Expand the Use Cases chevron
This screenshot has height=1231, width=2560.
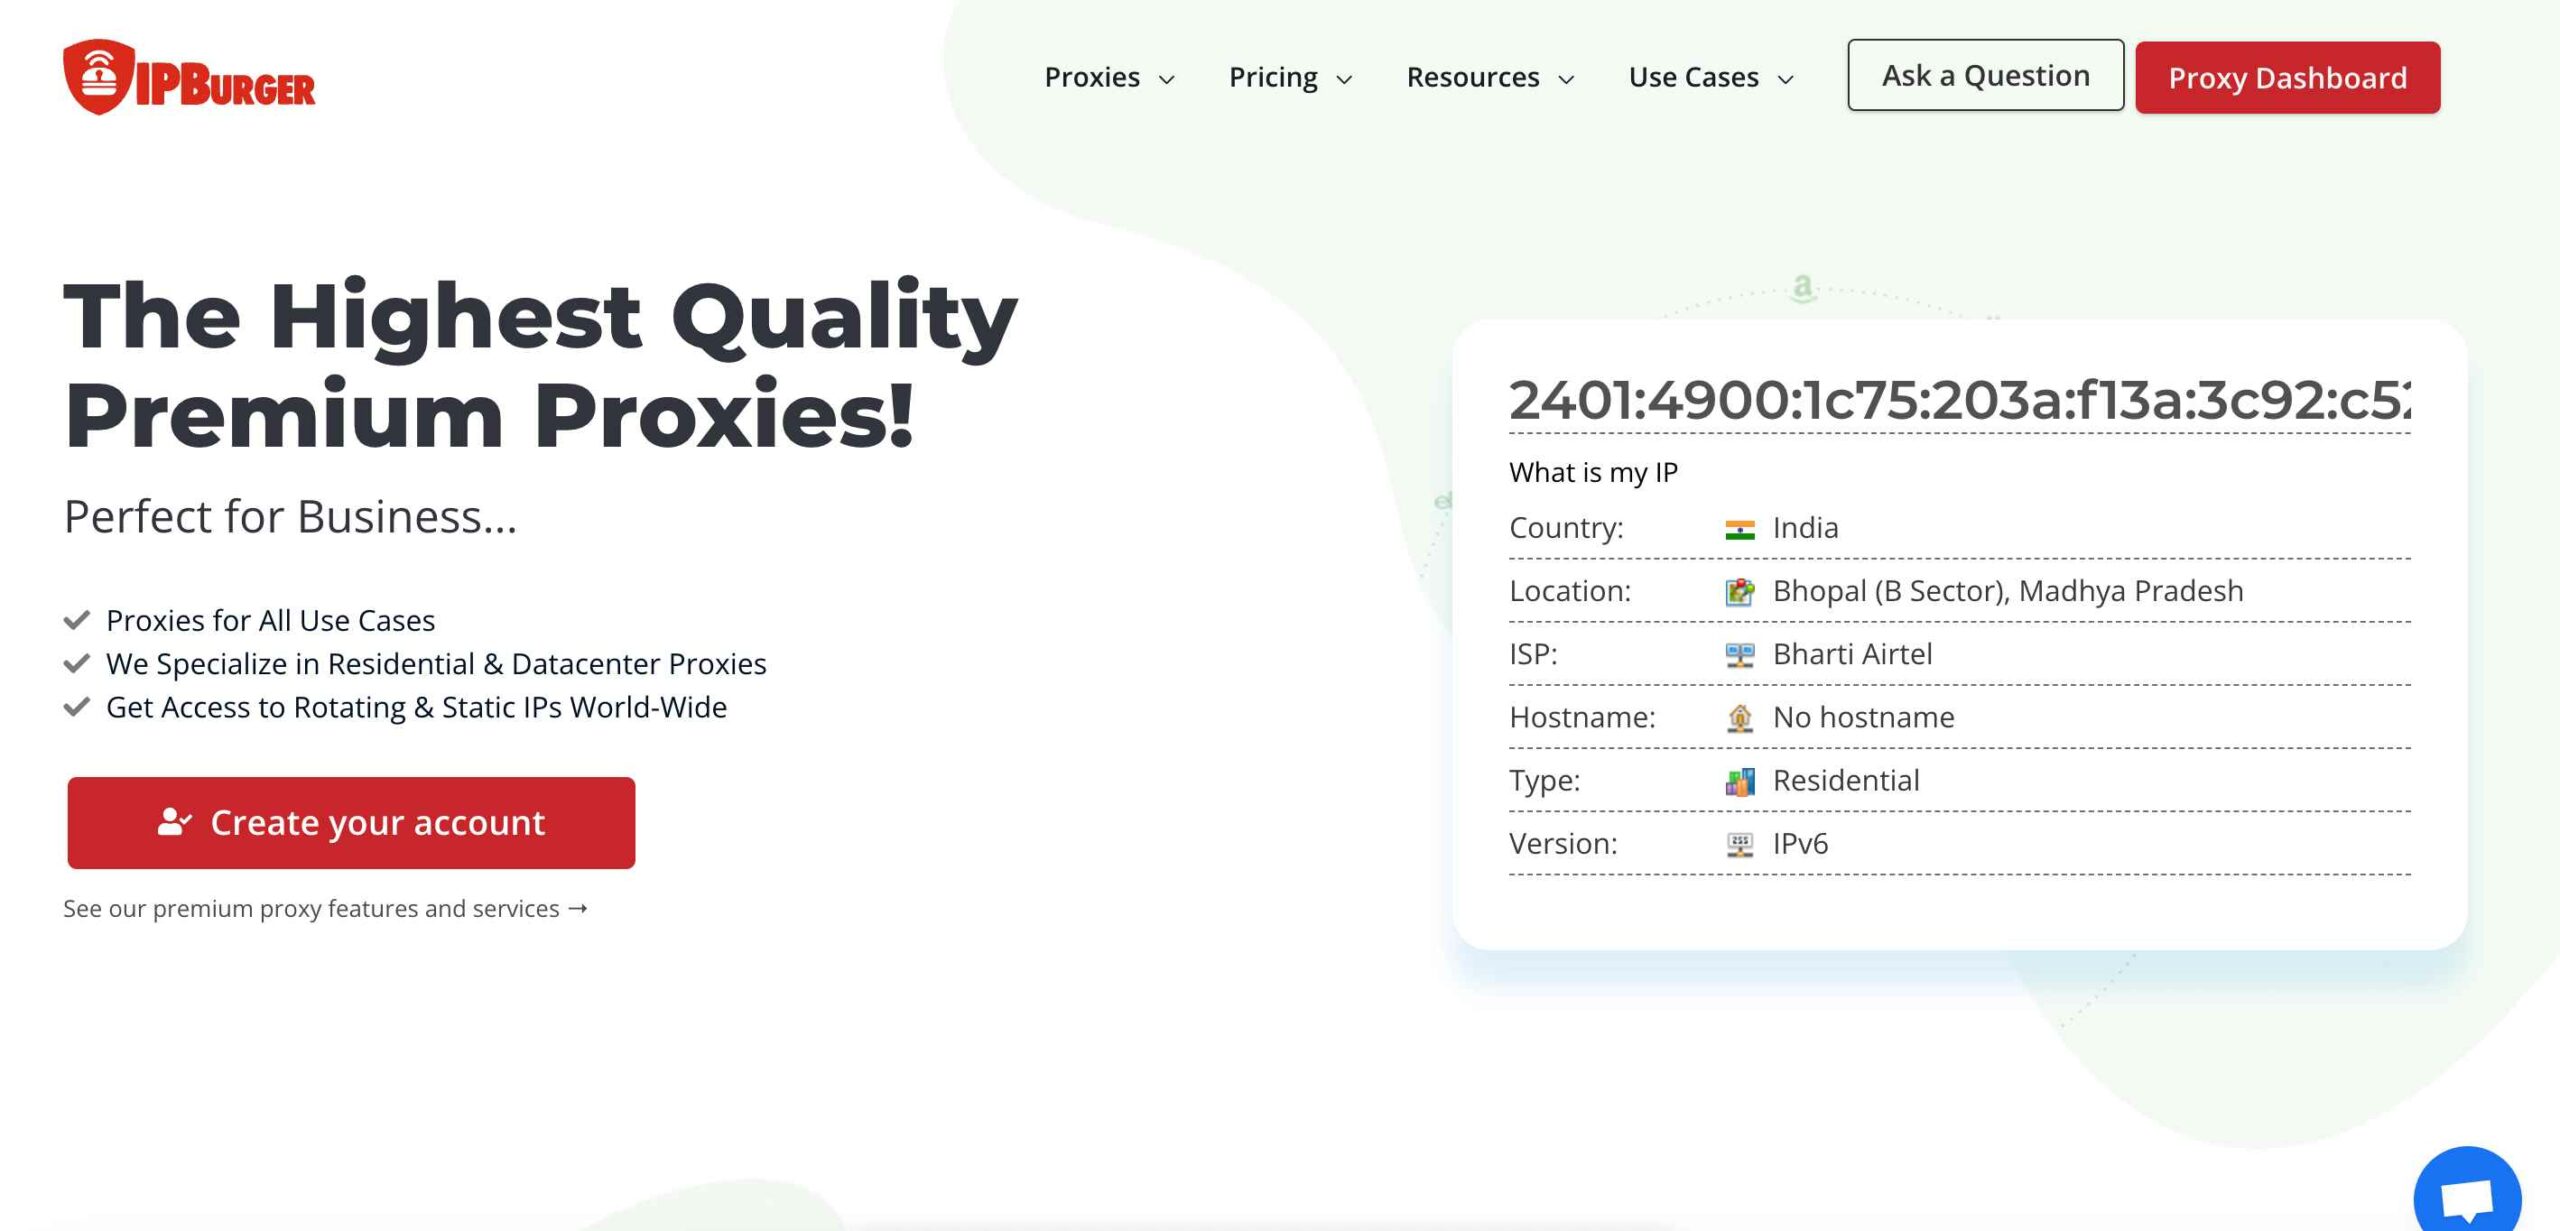coord(1785,79)
